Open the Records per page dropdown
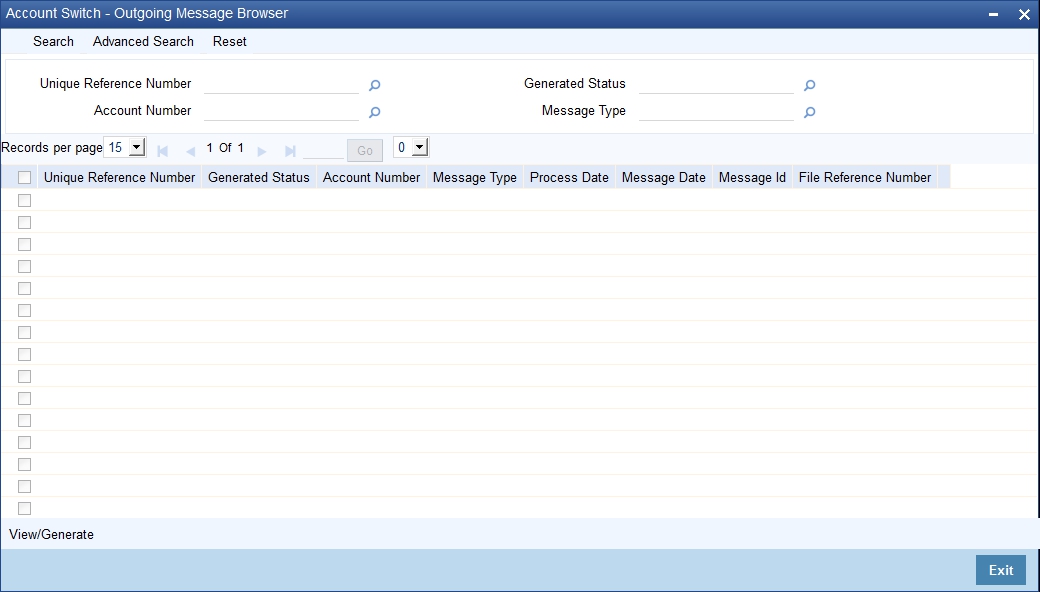The width and height of the screenshot is (1040, 592). 125,147
